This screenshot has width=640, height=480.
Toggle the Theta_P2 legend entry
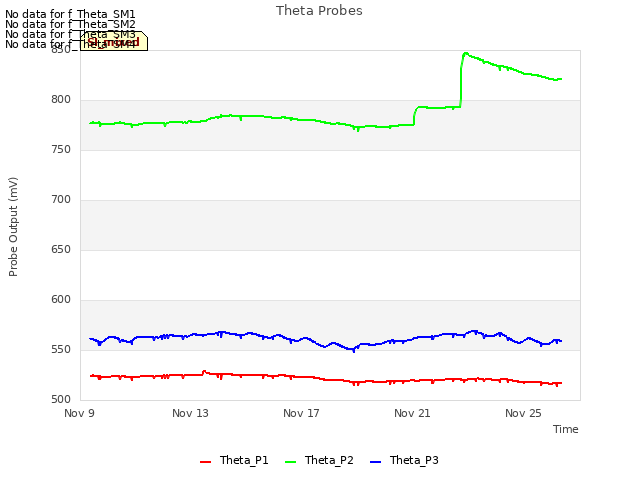pos(319,460)
